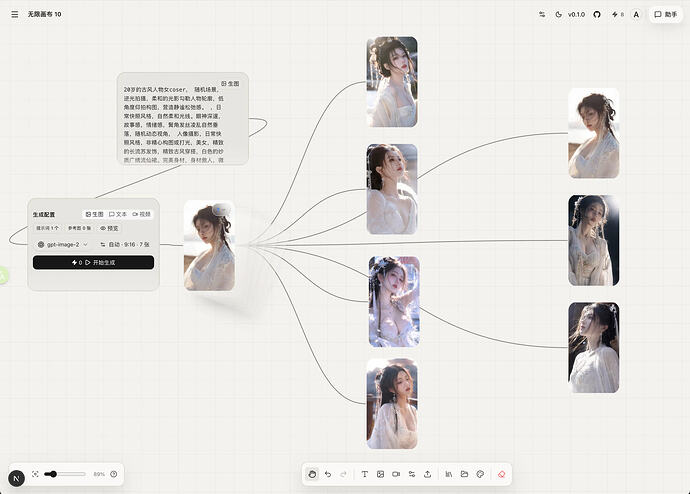Click the 89% zoom percentage
The width and height of the screenshot is (690, 494).
99,474
